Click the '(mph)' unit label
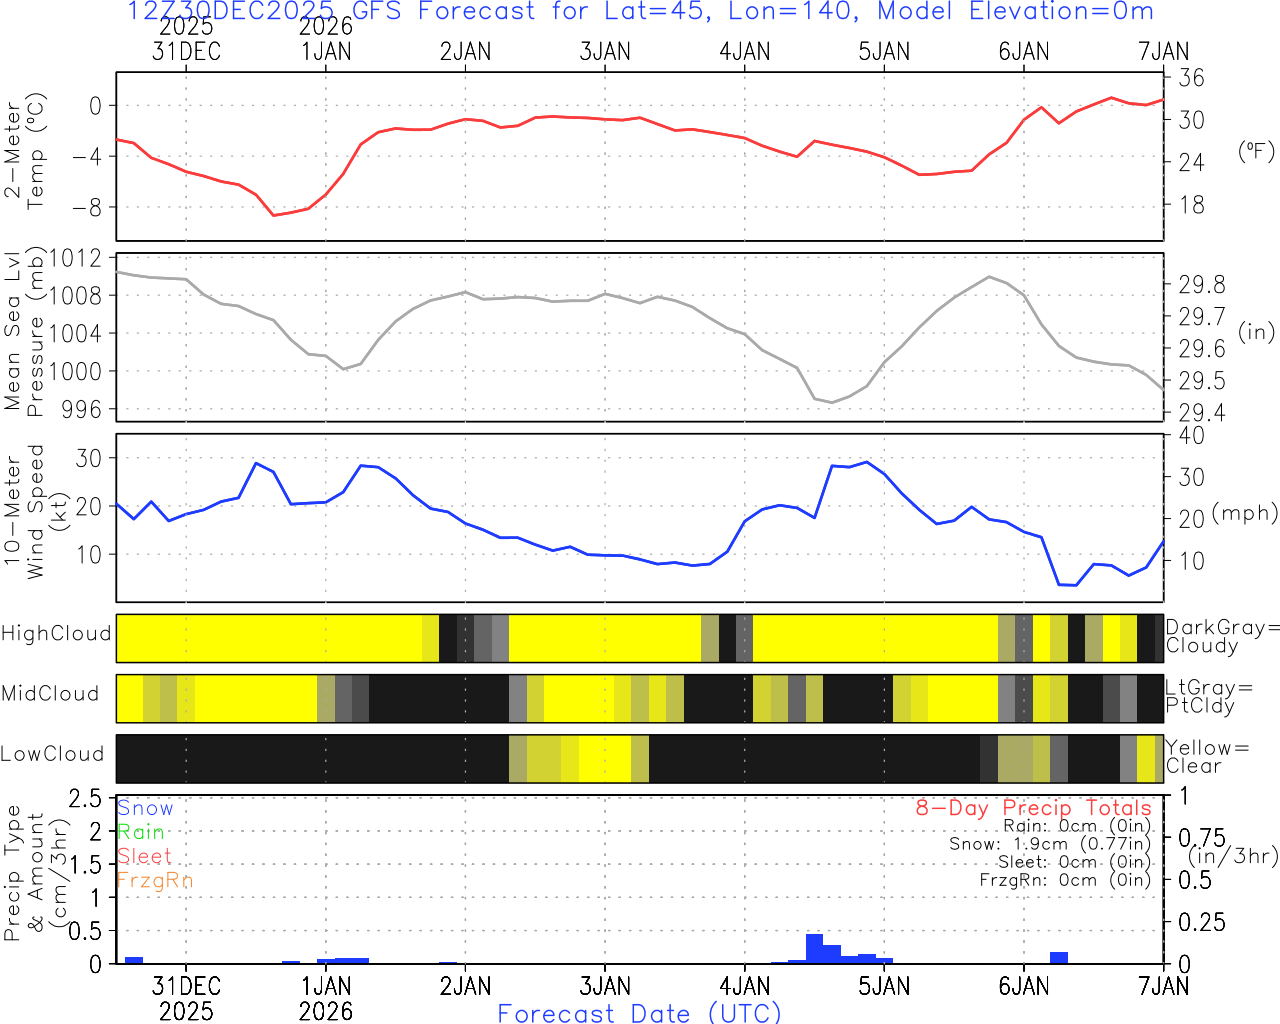 tap(1245, 513)
